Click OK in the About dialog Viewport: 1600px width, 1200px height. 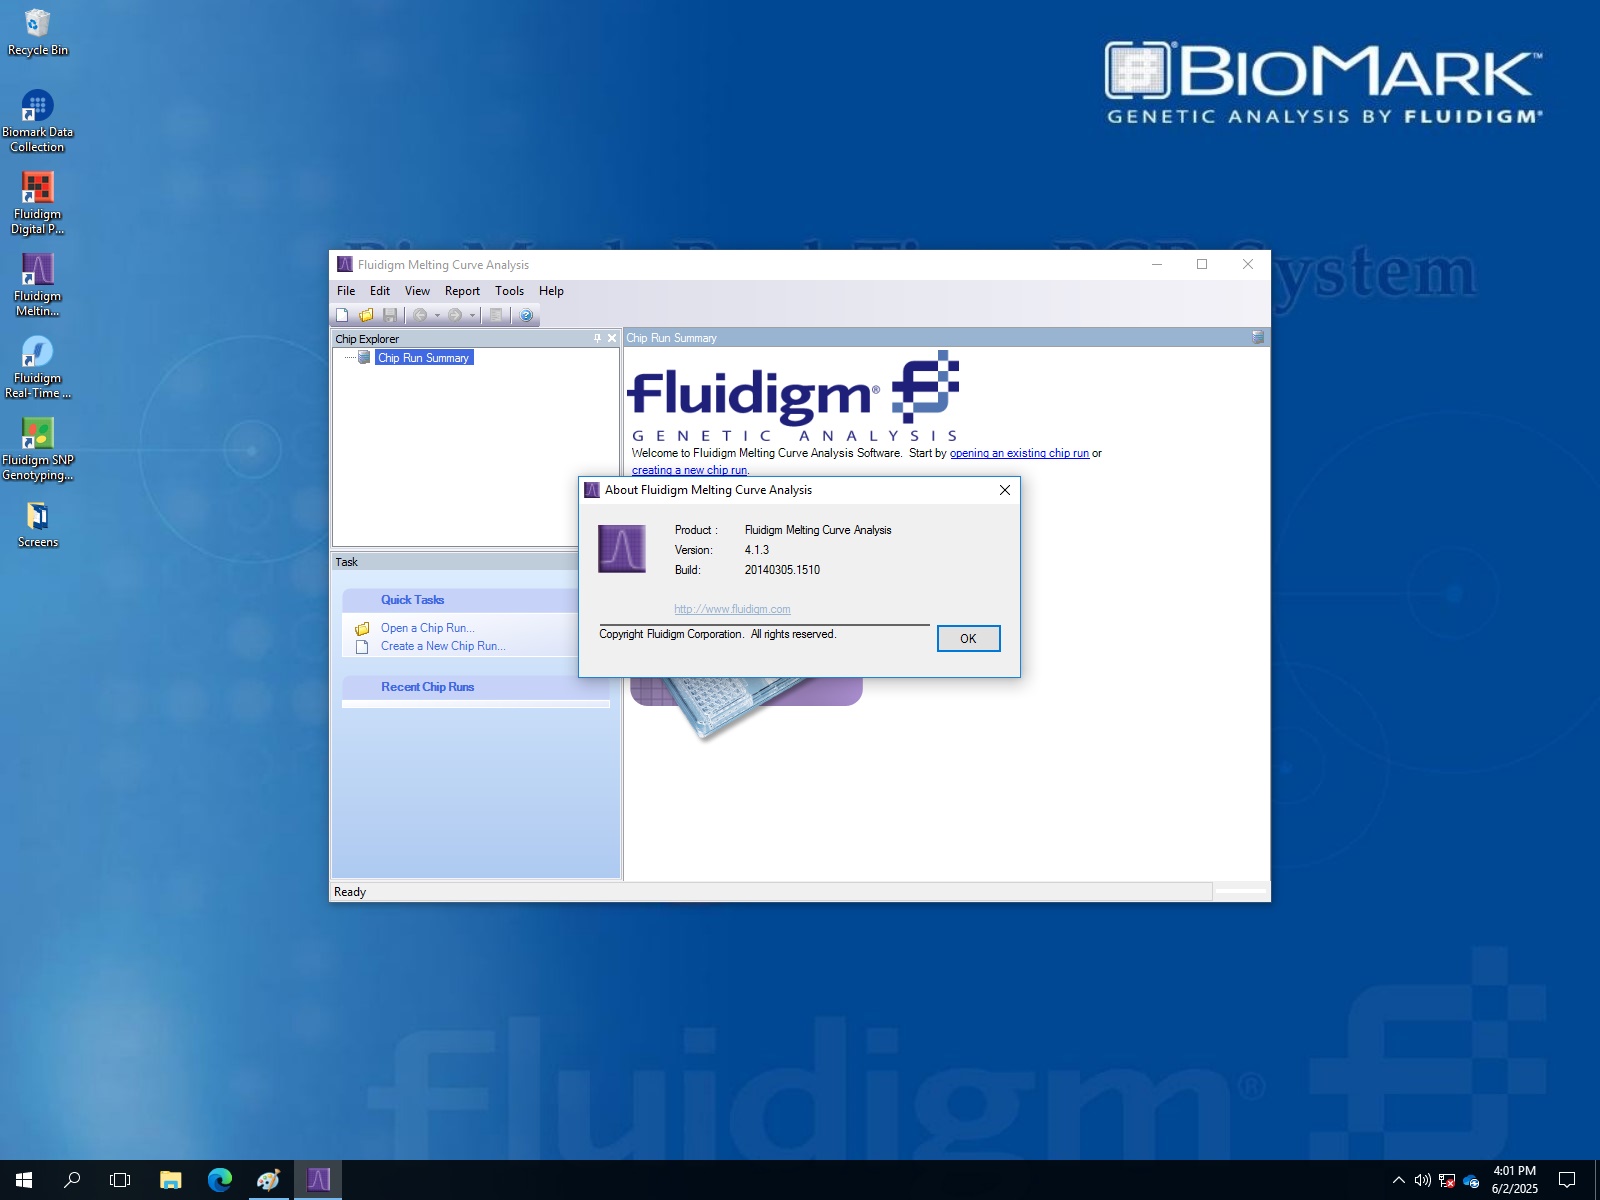tap(968, 639)
